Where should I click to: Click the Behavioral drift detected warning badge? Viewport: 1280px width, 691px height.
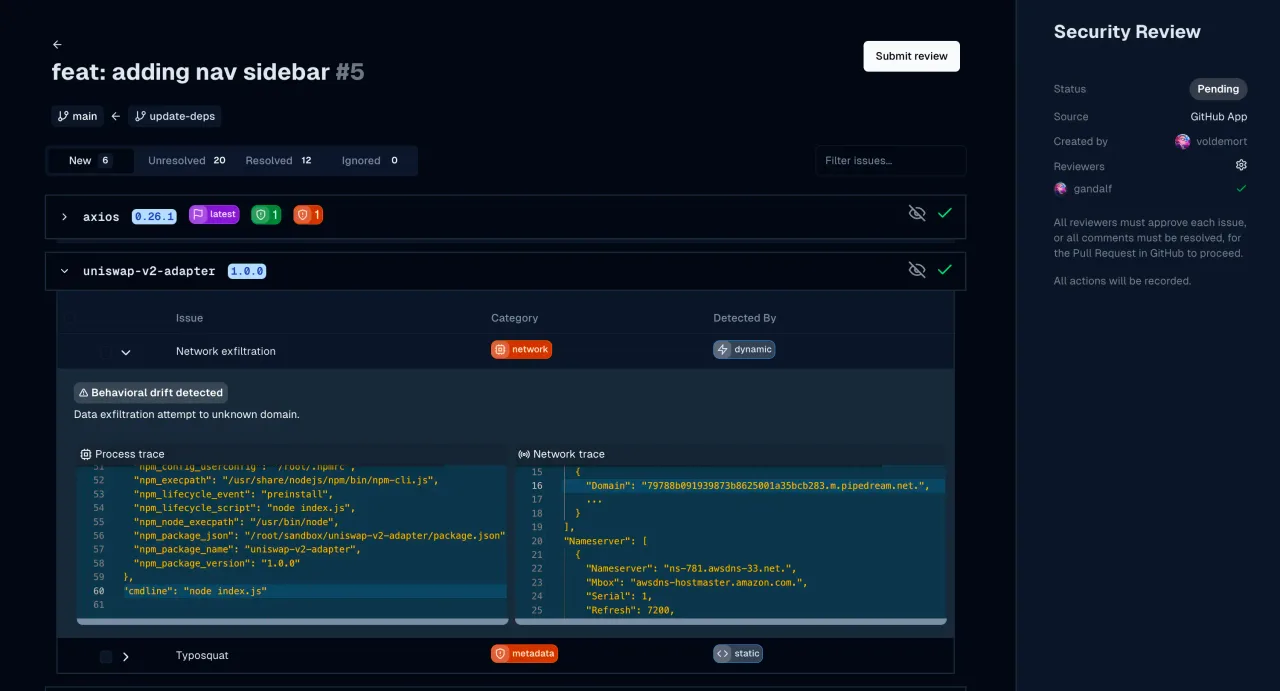[151, 393]
